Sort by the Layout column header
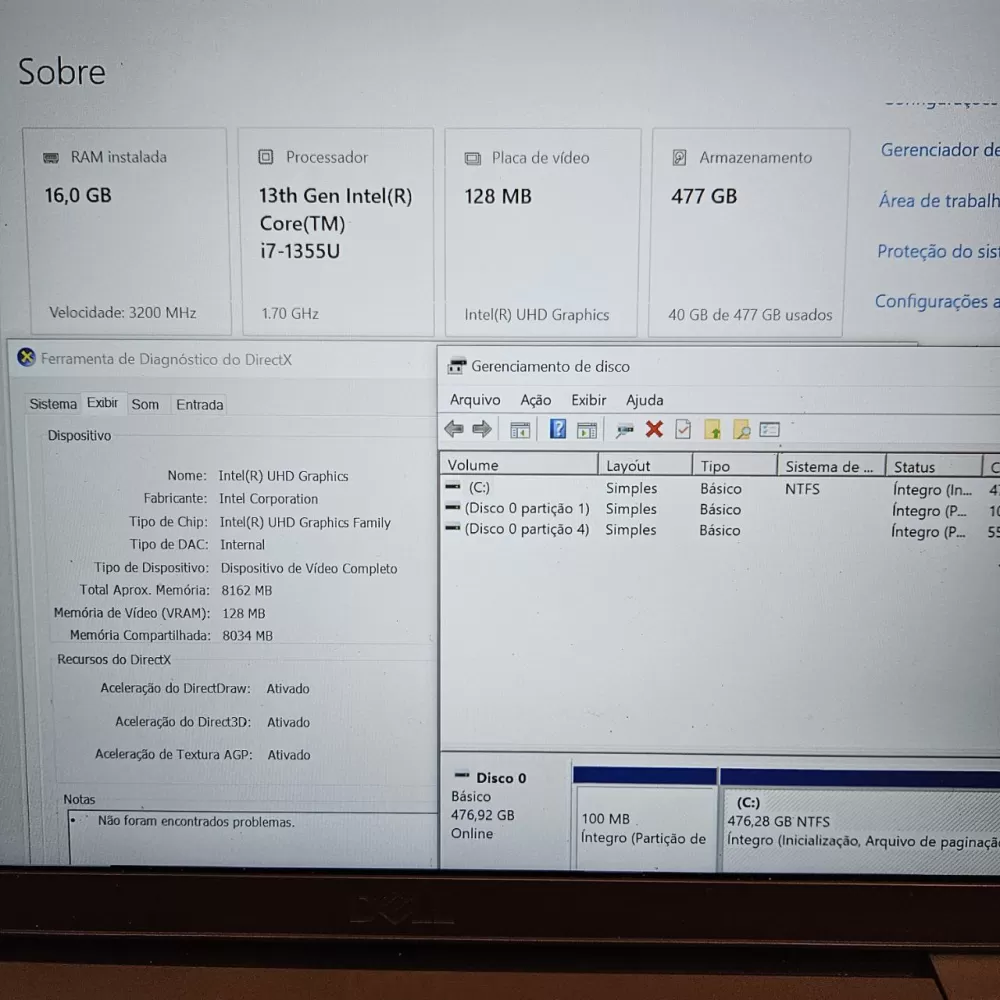The height and width of the screenshot is (1000, 1000). (x=645, y=466)
